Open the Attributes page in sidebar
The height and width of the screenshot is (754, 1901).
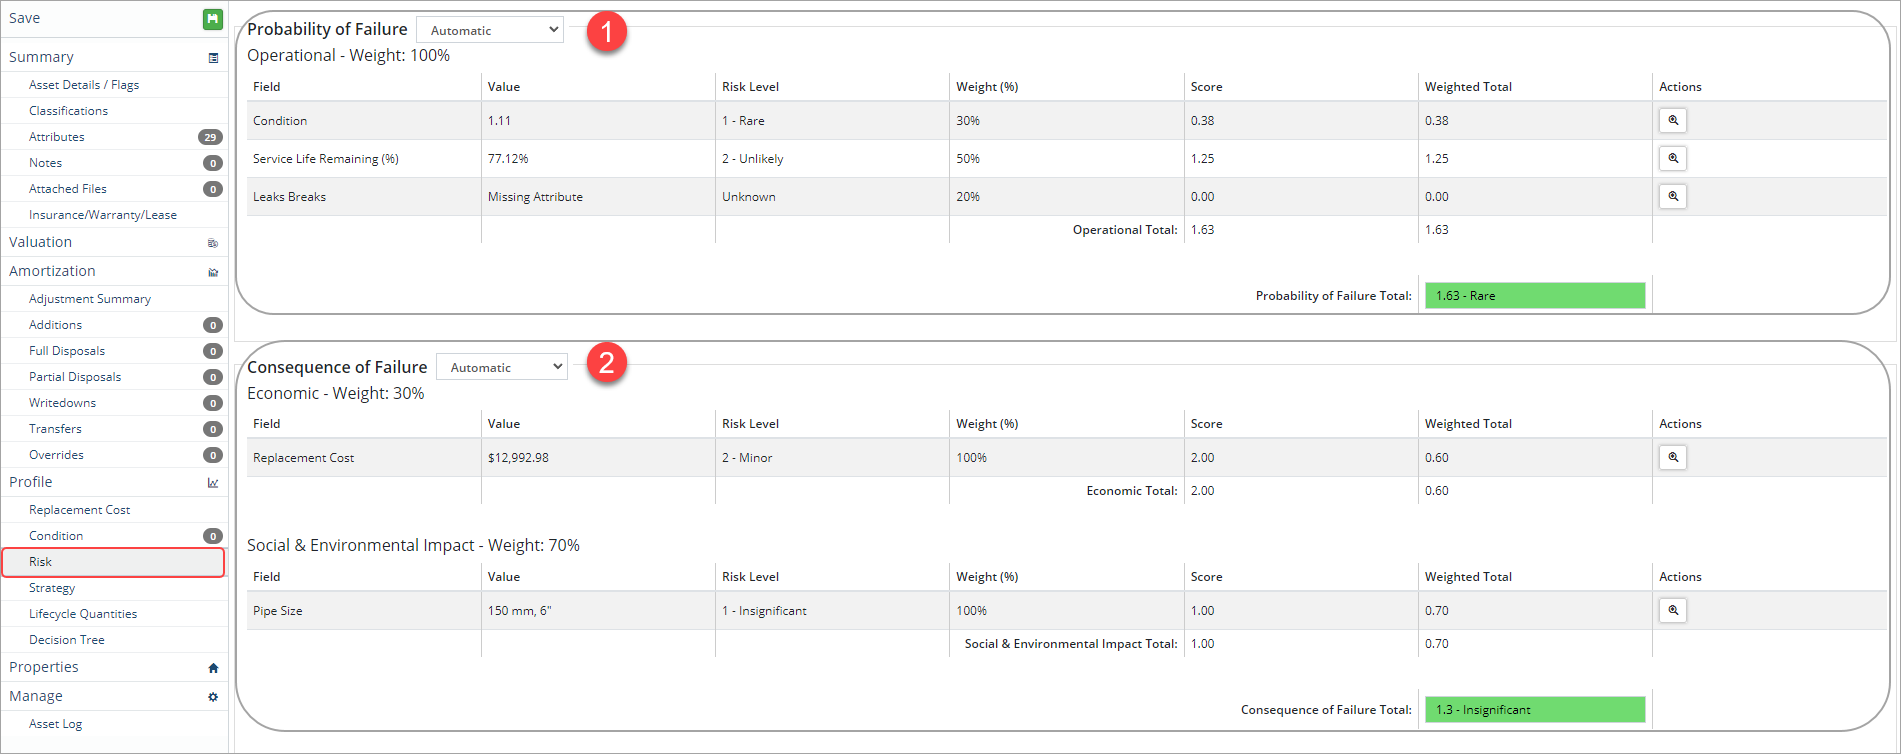point(57,137)
